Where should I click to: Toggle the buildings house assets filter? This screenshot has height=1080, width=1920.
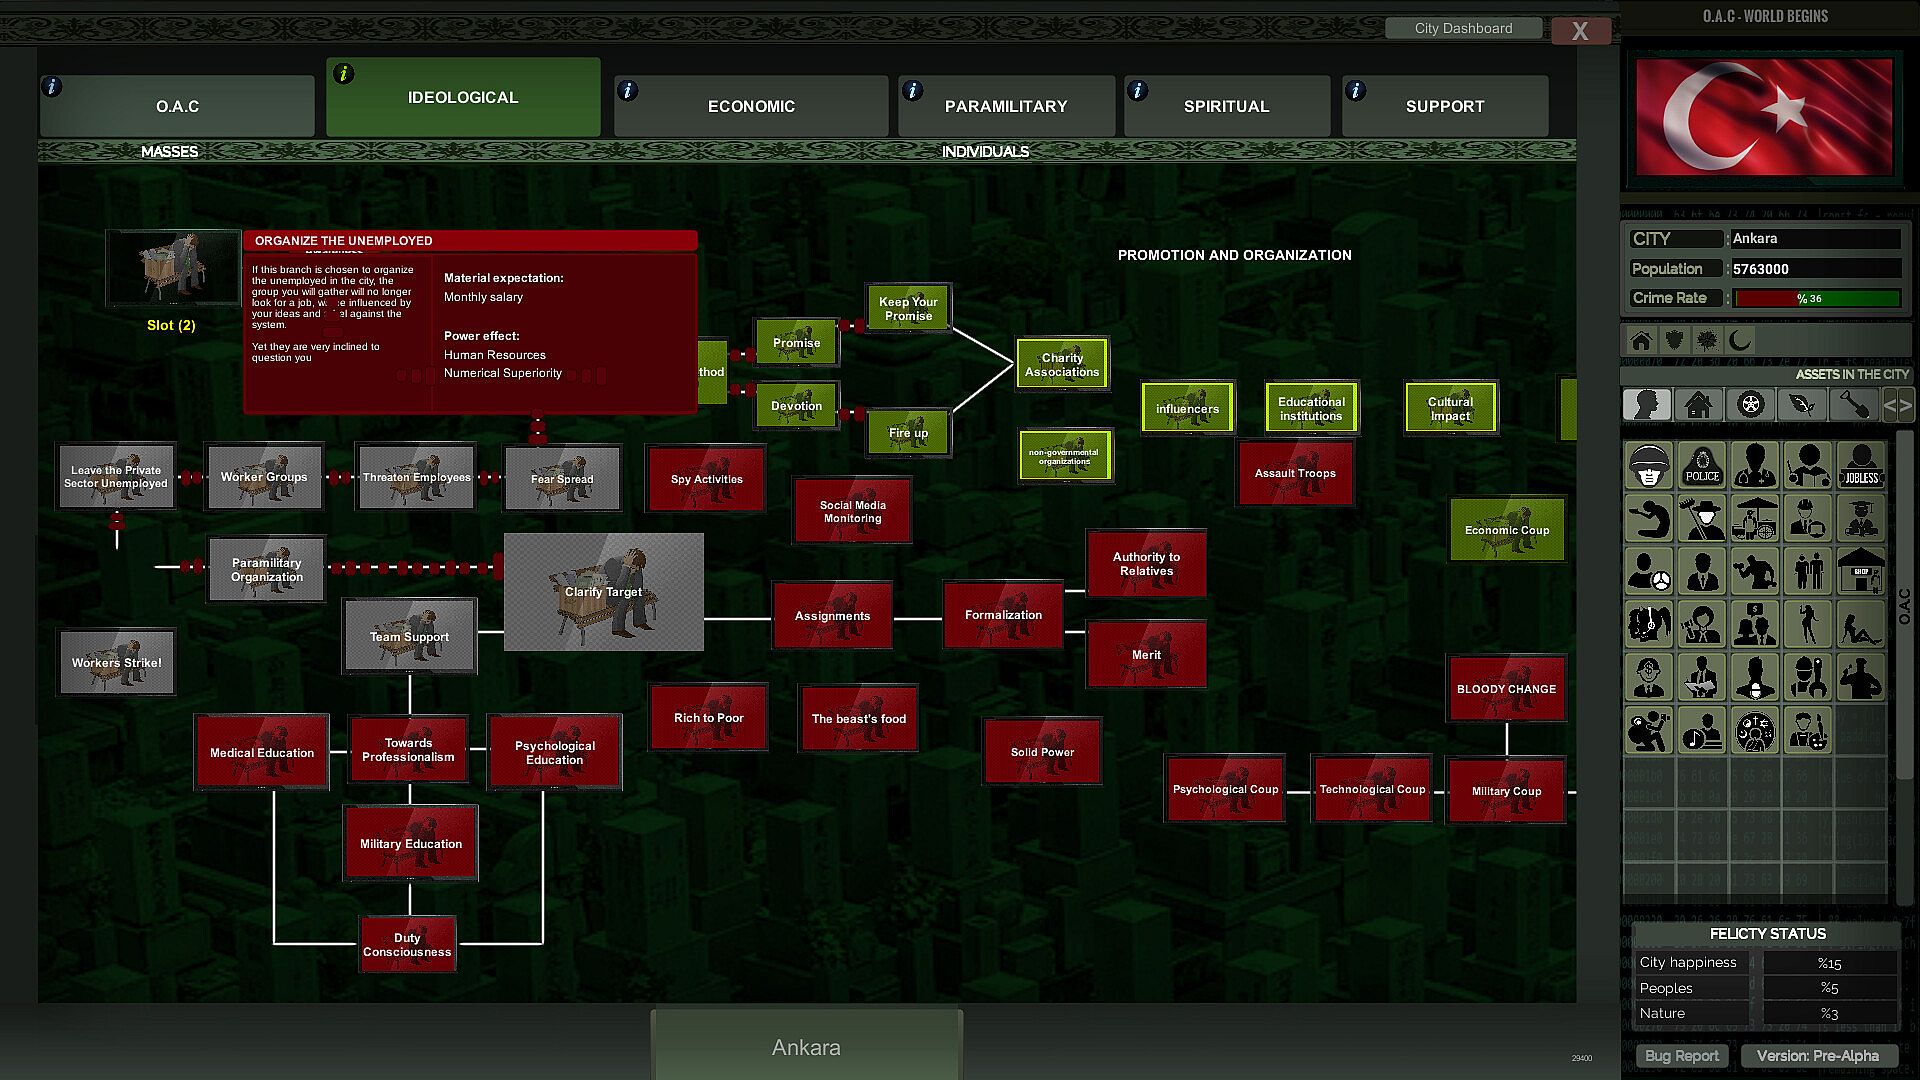pyautogui.click(x=1698, y=405)
